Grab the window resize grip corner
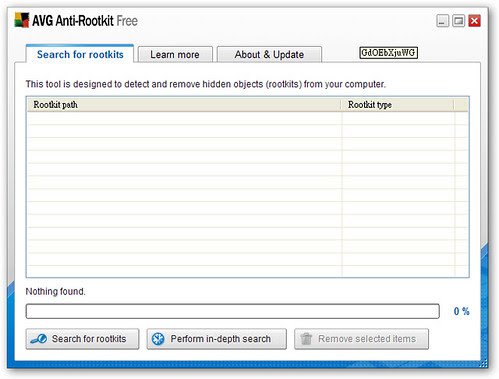This screenshot has width=499, height=379. click(483, 363)
